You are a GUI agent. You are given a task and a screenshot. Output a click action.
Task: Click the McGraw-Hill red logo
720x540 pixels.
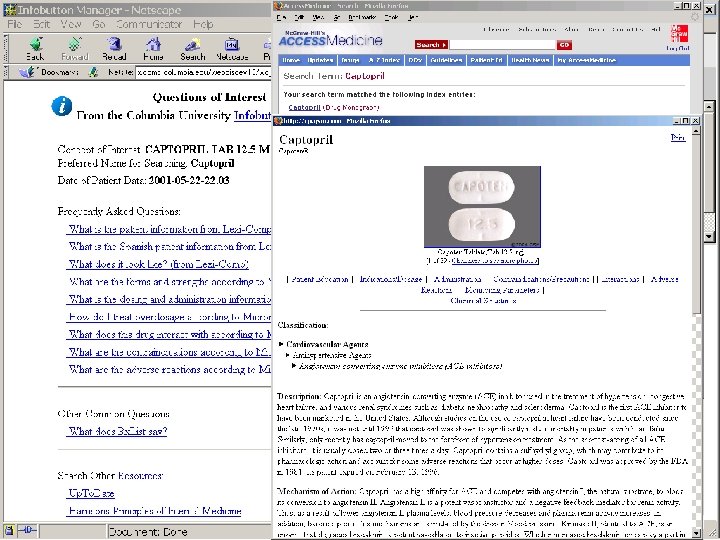tap(679, 34)
